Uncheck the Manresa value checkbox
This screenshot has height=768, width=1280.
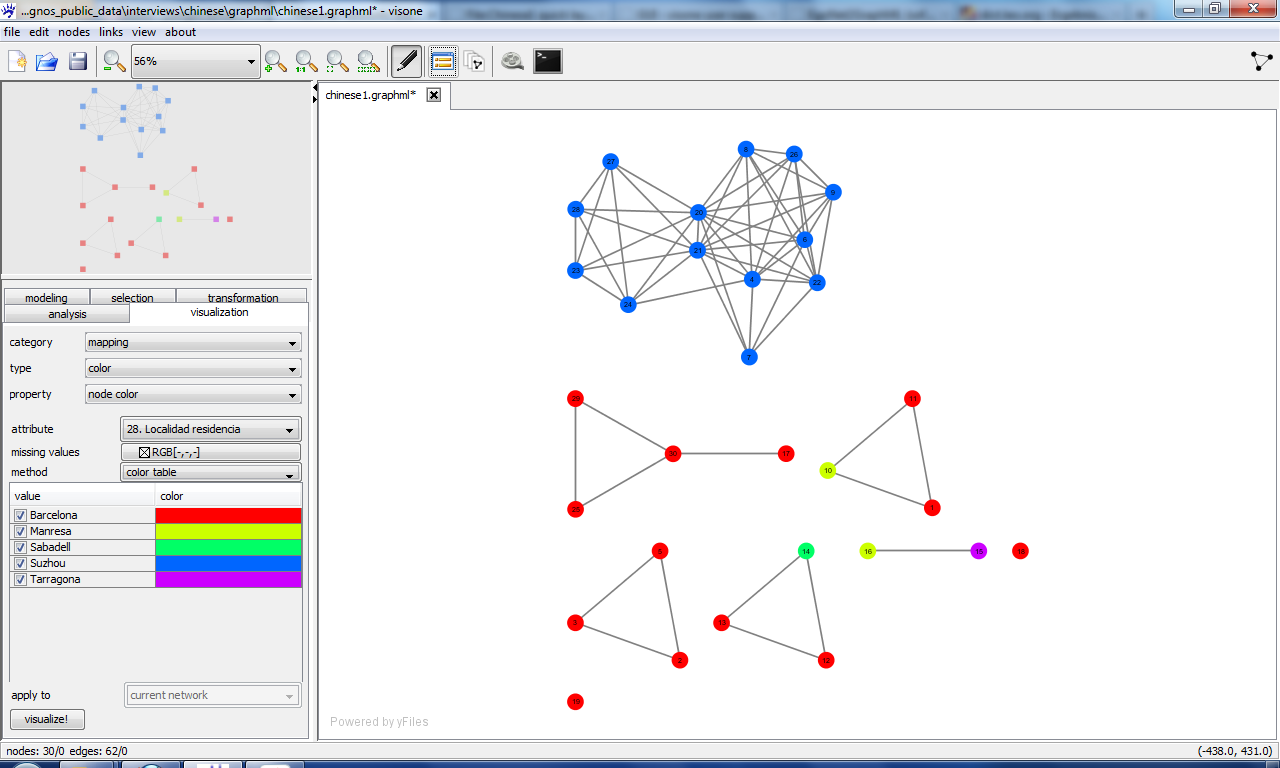(x=20, y=531)
